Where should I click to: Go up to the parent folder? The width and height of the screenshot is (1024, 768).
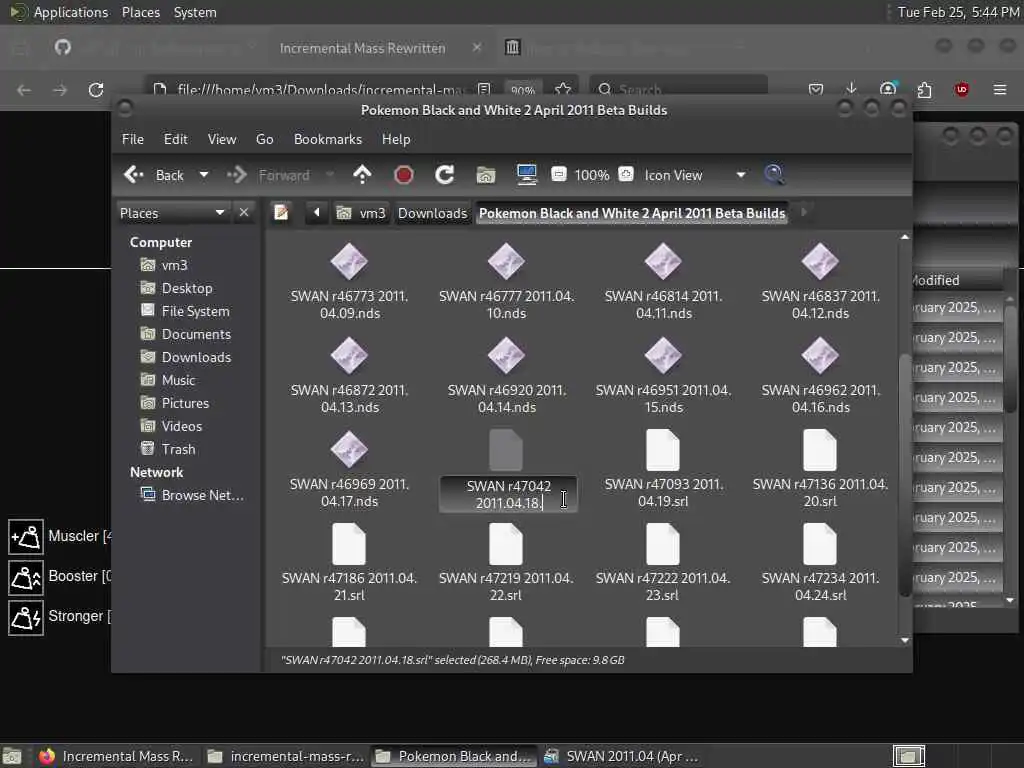click(362, 174)
